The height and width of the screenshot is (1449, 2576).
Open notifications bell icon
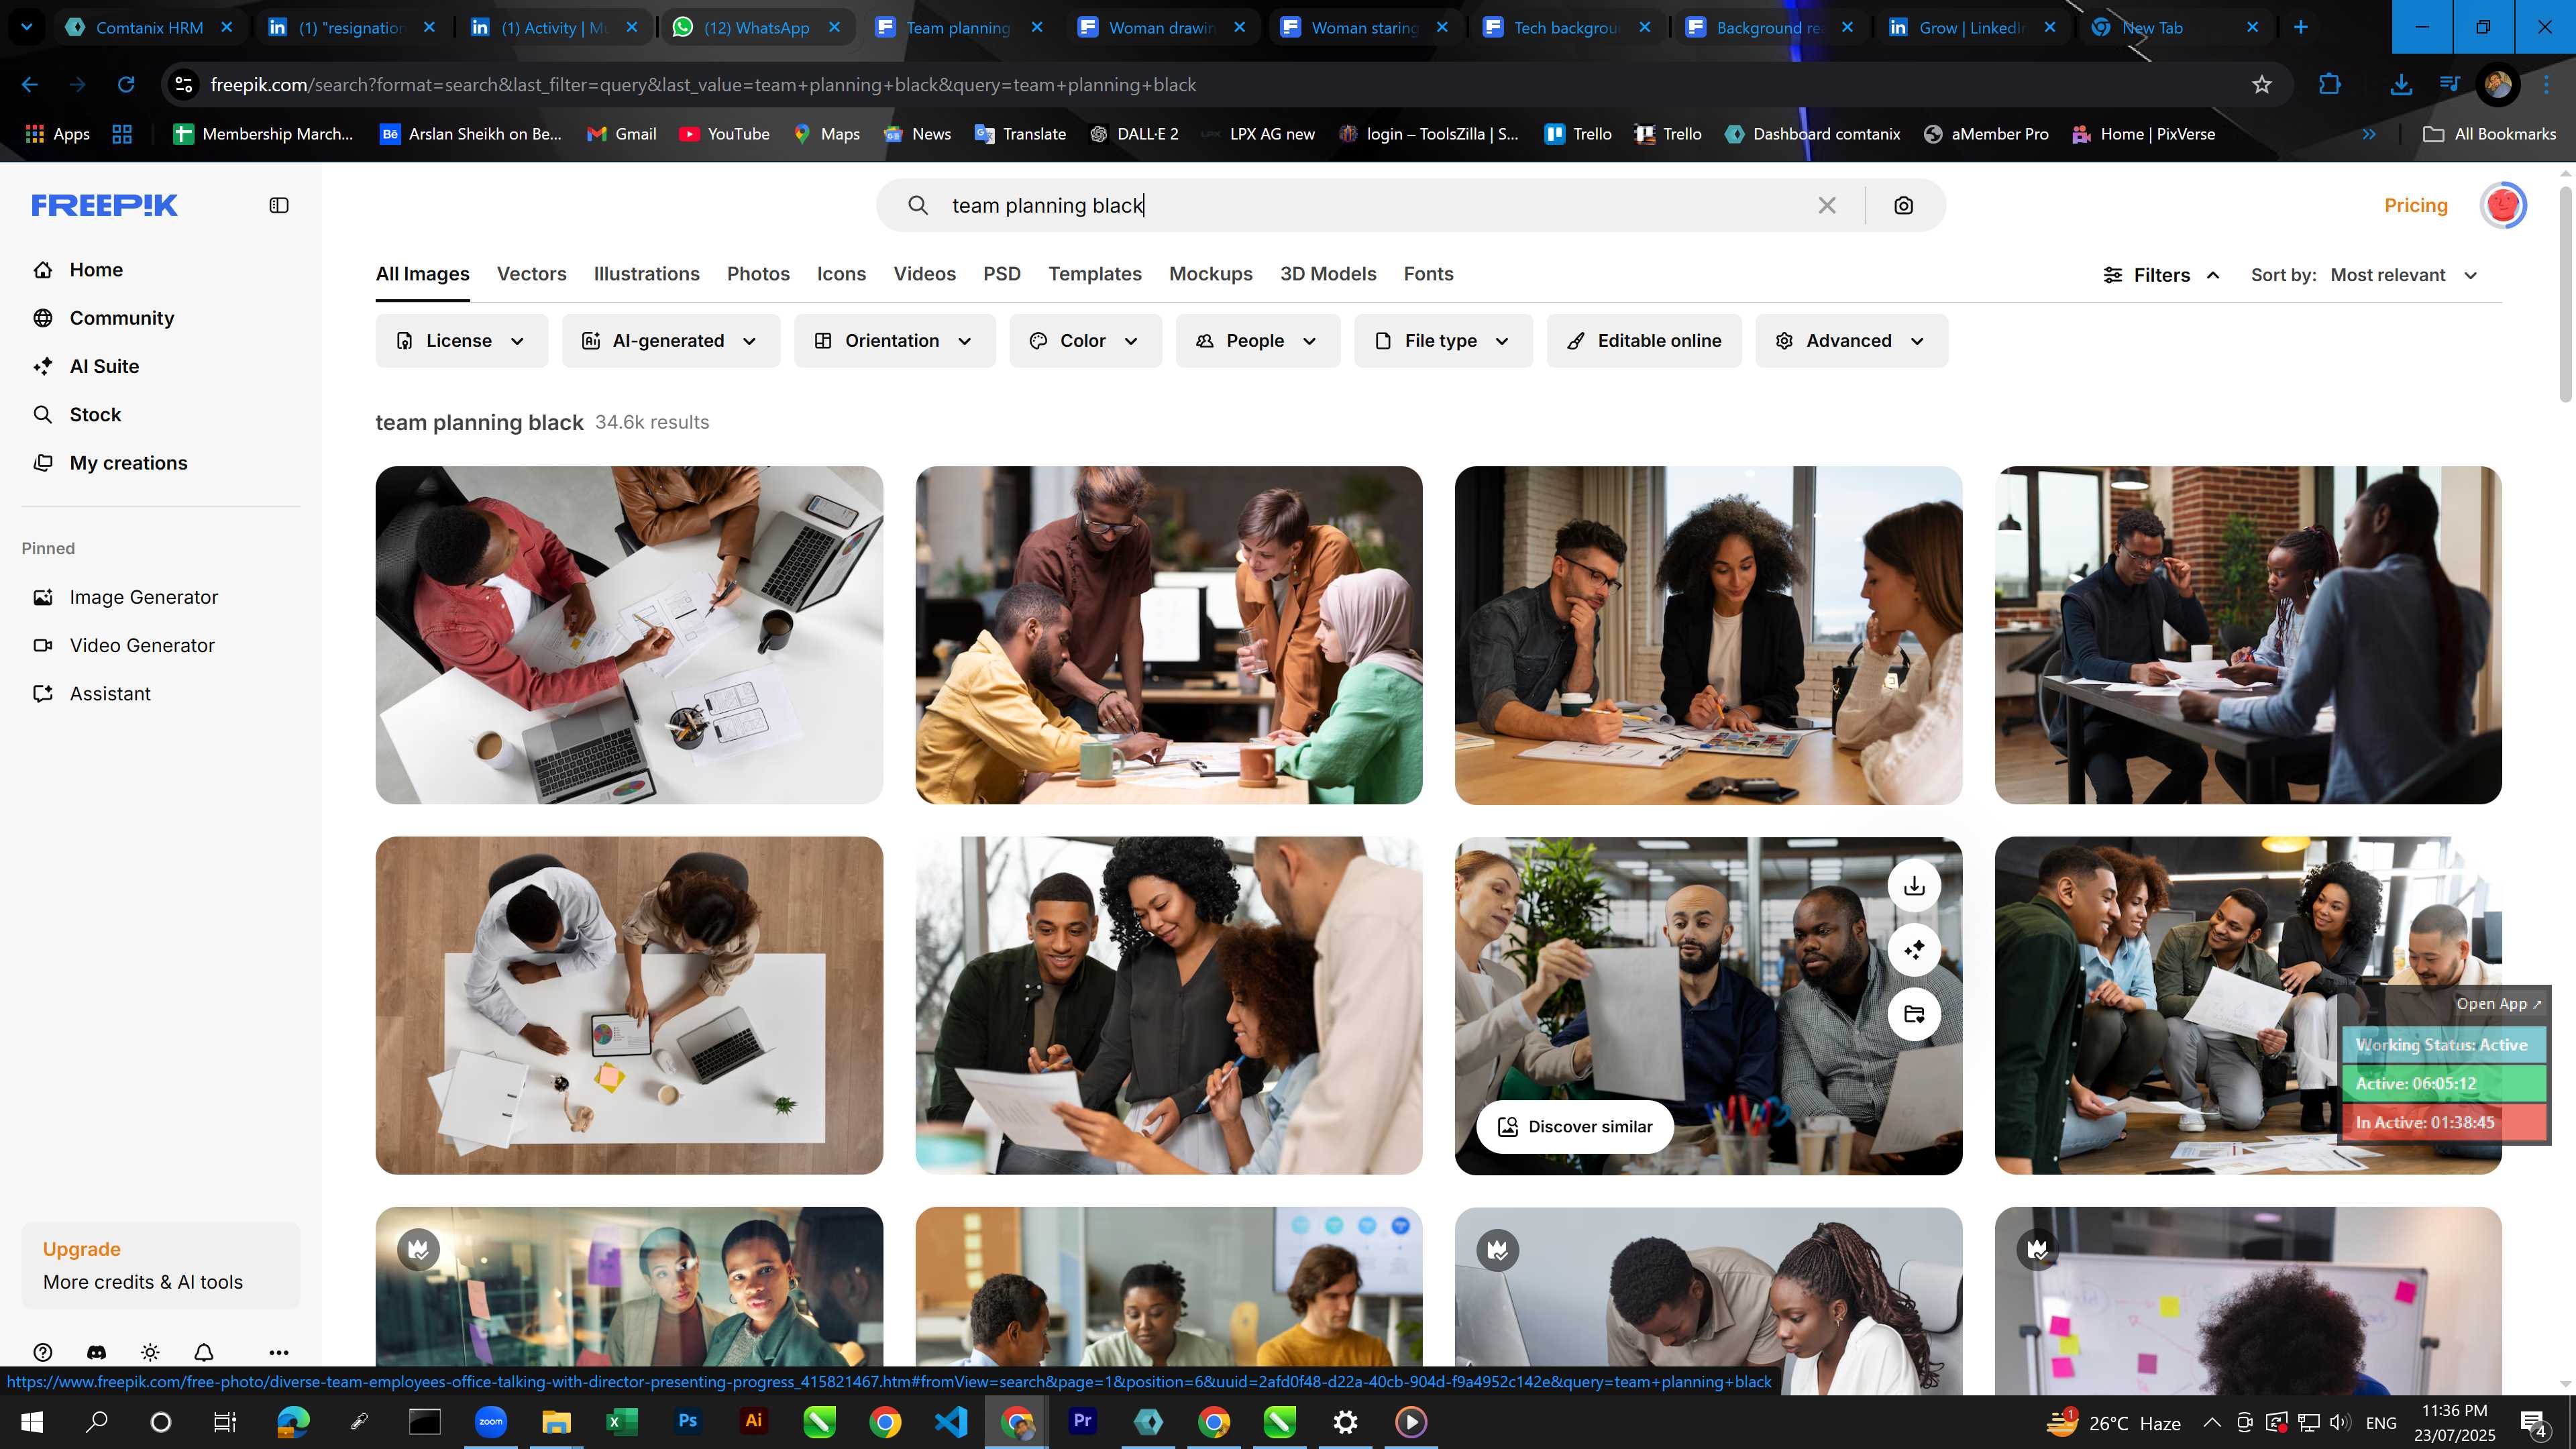(x=204, y=1352)
